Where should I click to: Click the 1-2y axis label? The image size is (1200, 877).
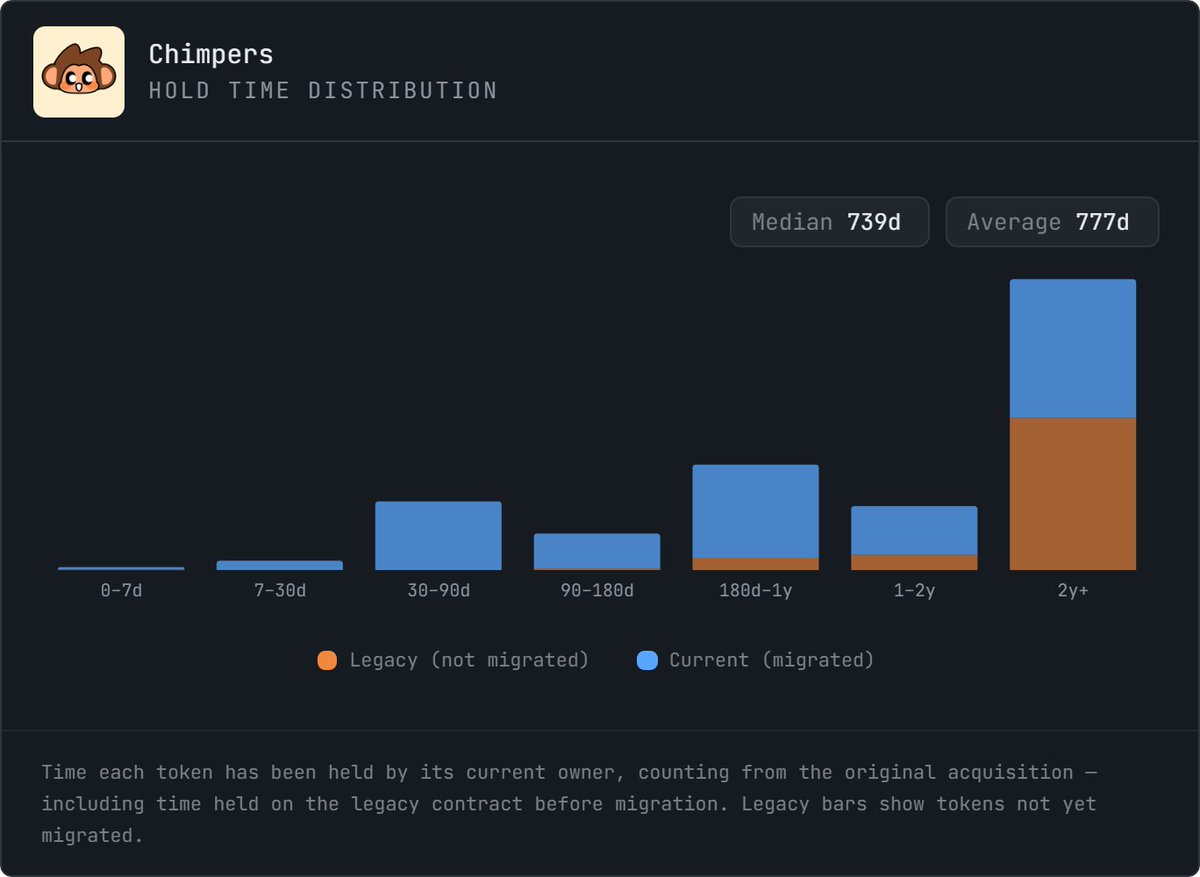coord(914,591)
